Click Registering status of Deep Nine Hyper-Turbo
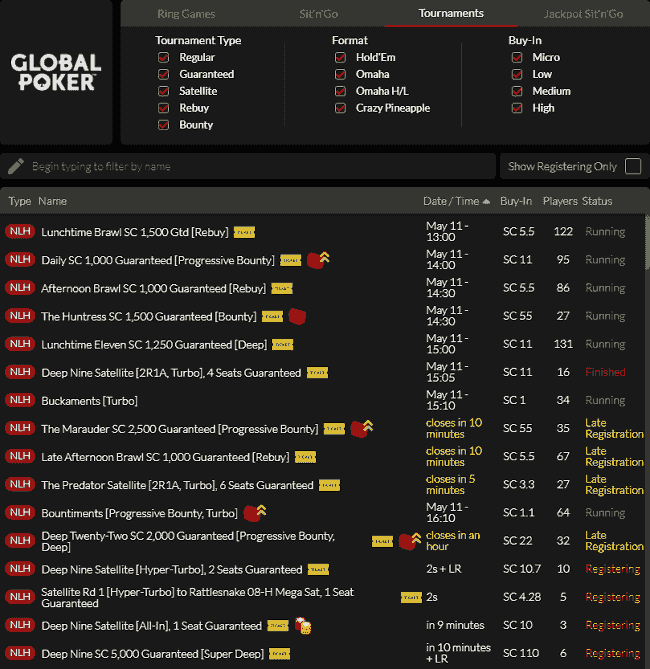650x669 pixels. pyautogui.click(x=612, y=569)
